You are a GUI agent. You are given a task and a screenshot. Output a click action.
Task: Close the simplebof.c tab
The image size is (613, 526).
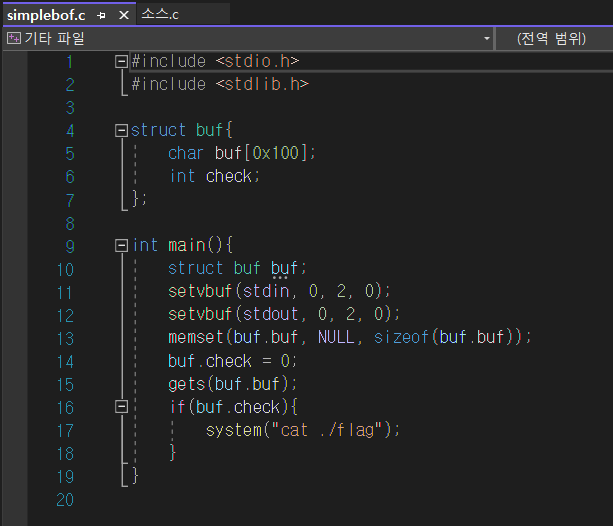(124, 15)
